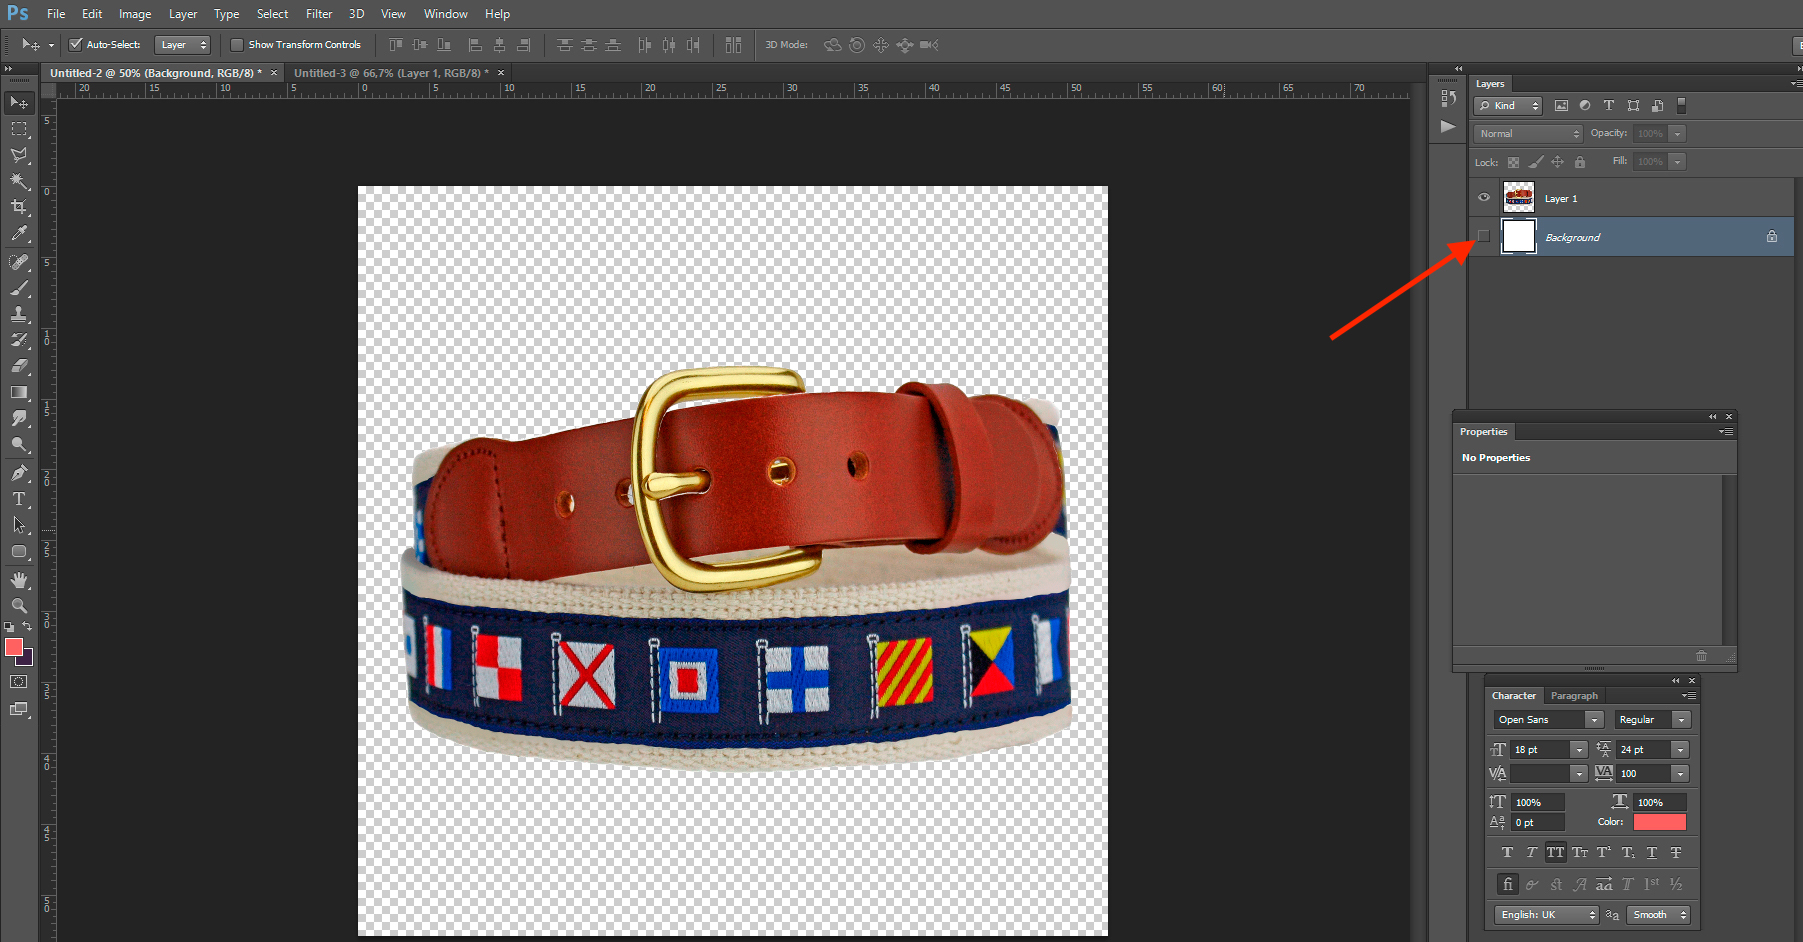Click the tracking value field showing 100
Viewport: 1803px width, 942px height.
(x=1643, y=774)
